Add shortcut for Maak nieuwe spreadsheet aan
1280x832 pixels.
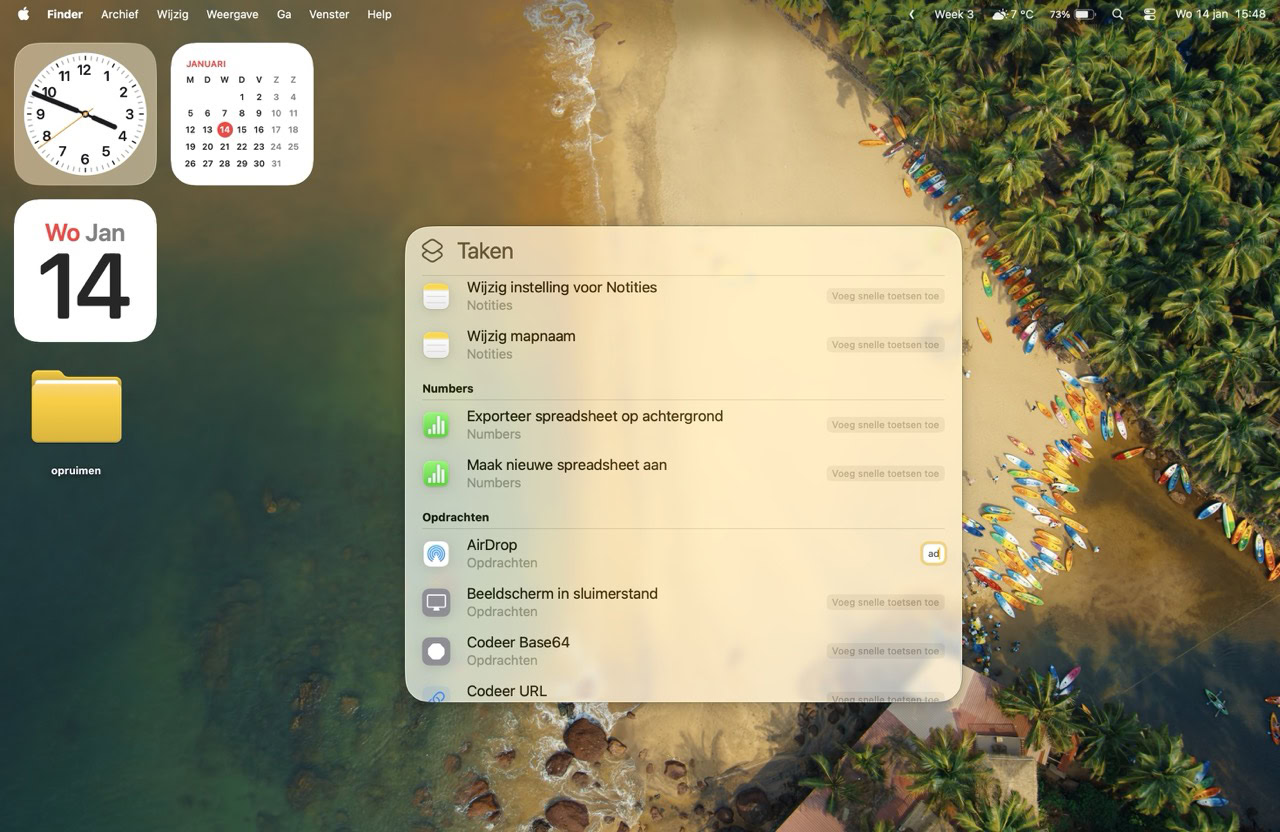coord(885,474)
